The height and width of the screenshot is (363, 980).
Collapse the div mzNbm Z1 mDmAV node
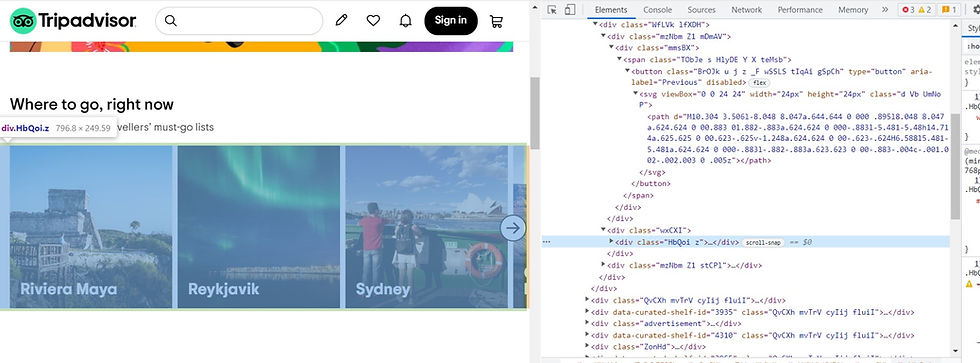(603, 36)
